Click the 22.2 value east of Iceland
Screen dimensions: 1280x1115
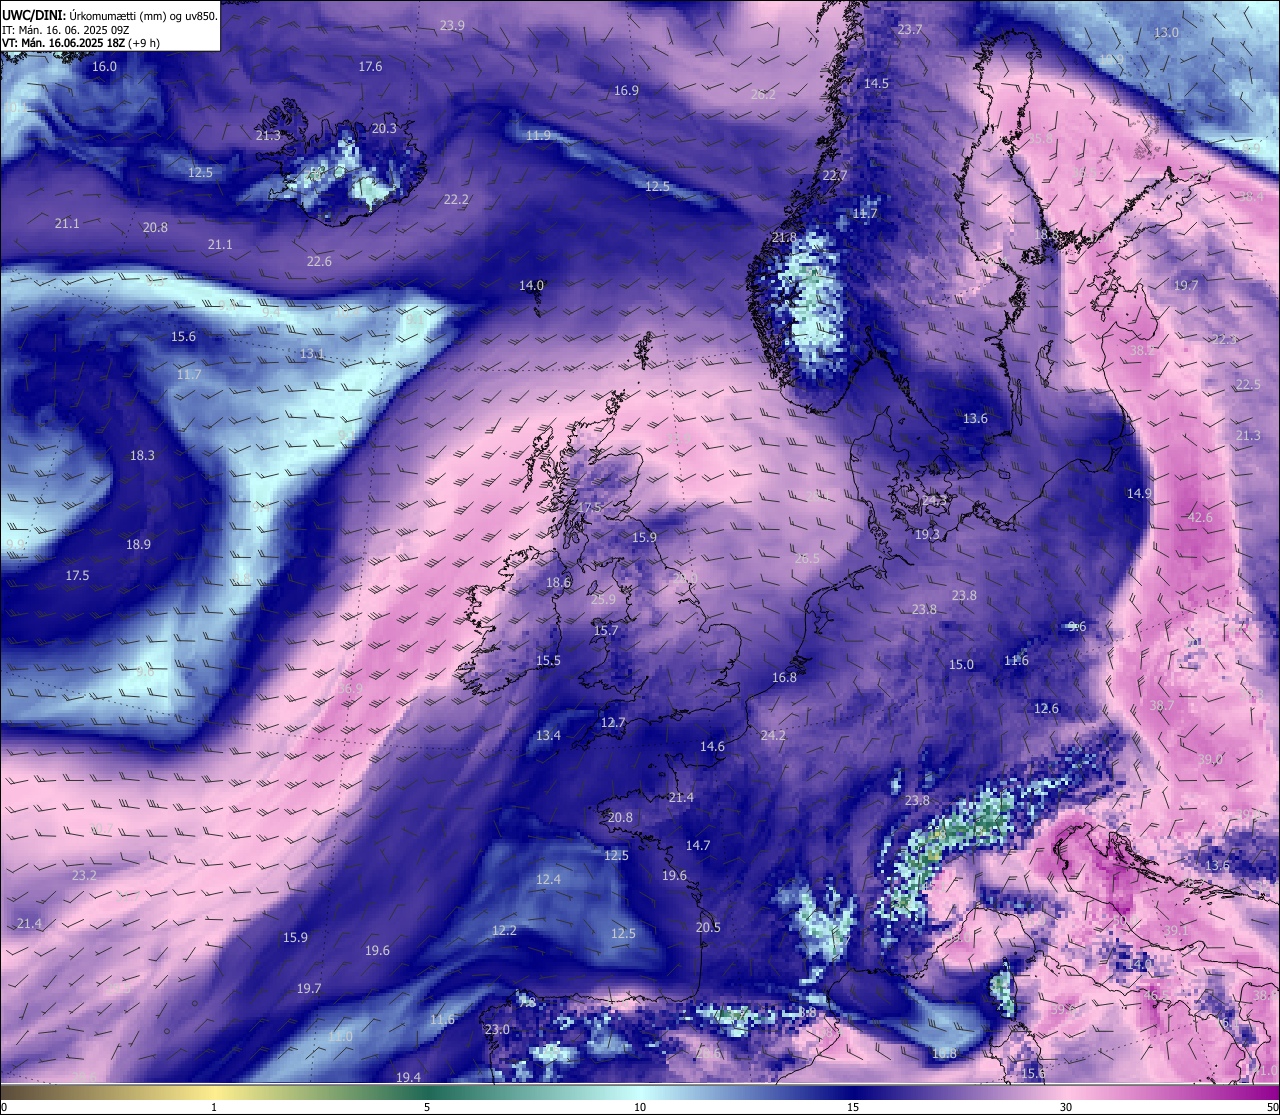click(x=456, y=200)
